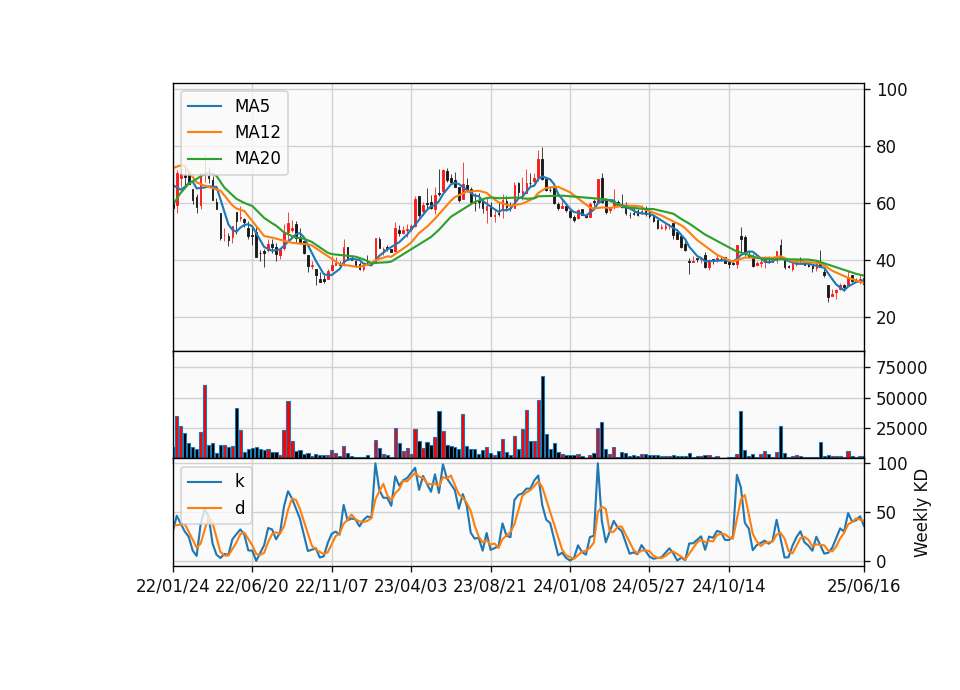Click the 23/04/03 date label
960x690 pixels.
[411, 586]
